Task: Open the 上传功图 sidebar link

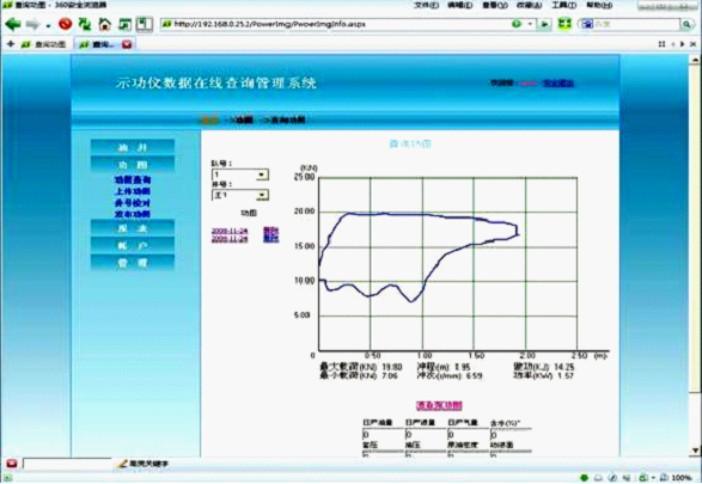Action: [x=133, y=191]
